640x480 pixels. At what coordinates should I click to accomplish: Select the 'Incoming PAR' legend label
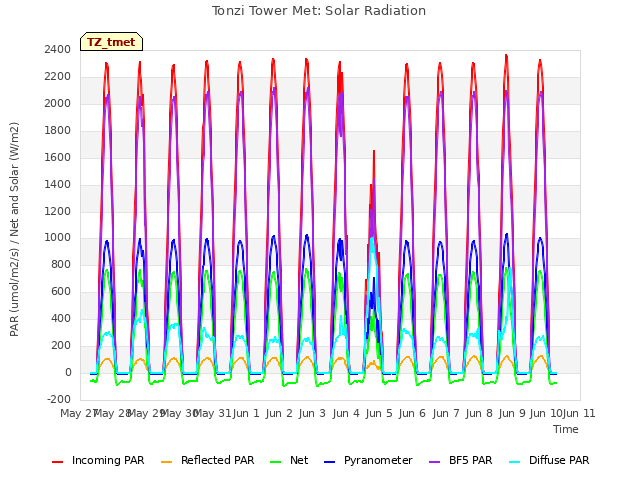(x=108, y=460)
